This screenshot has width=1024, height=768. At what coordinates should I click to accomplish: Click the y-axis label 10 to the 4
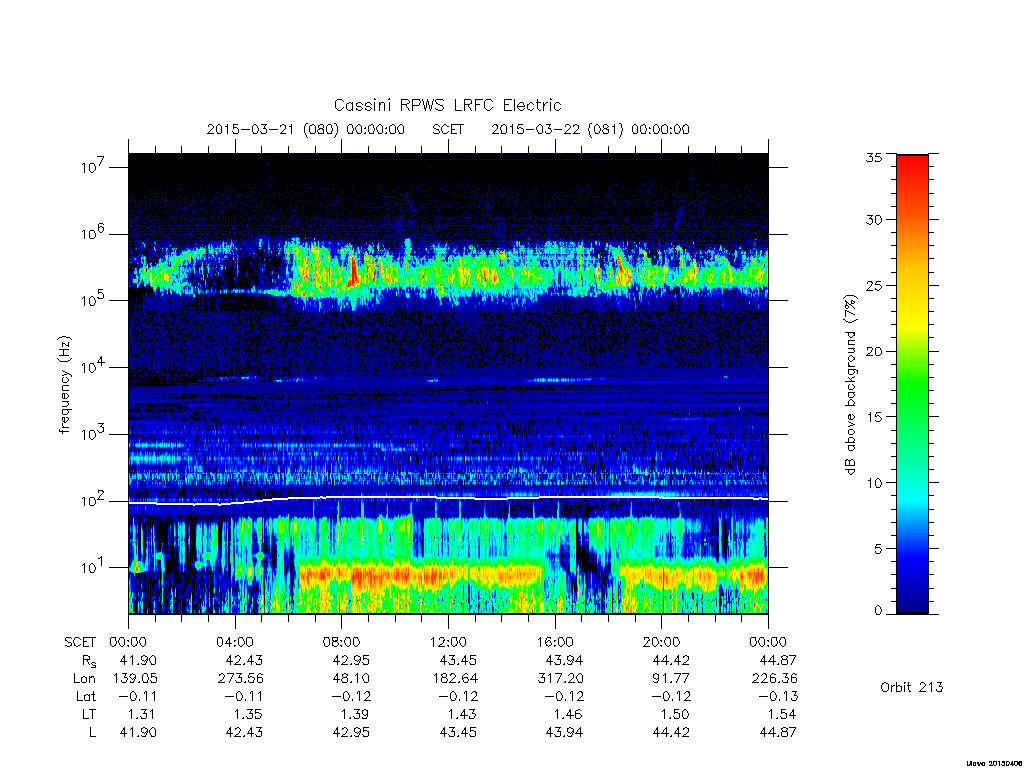click(x=94, y=367)
